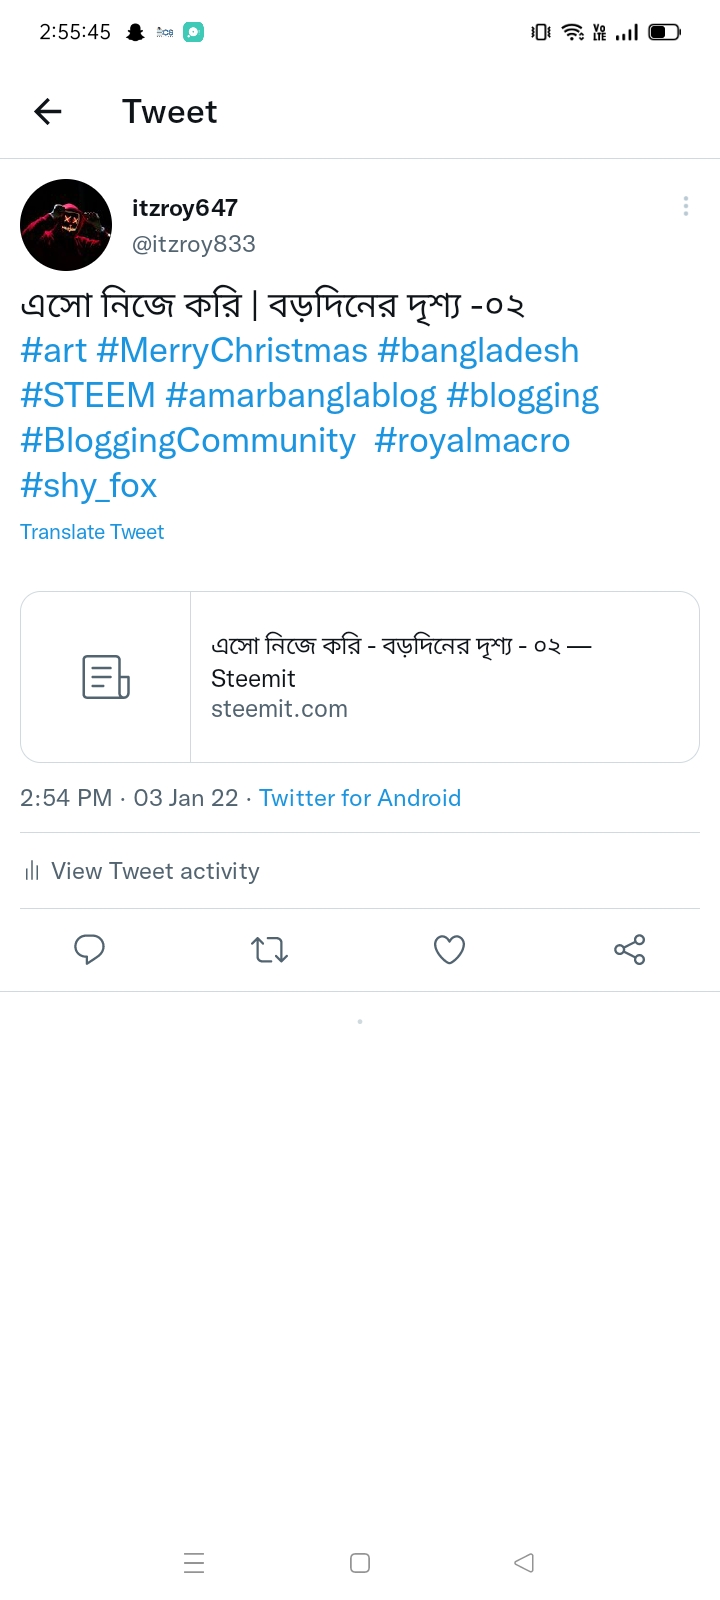Tap the retweet icon
This screenshot has height=1600, width=720.
[269, 949]
